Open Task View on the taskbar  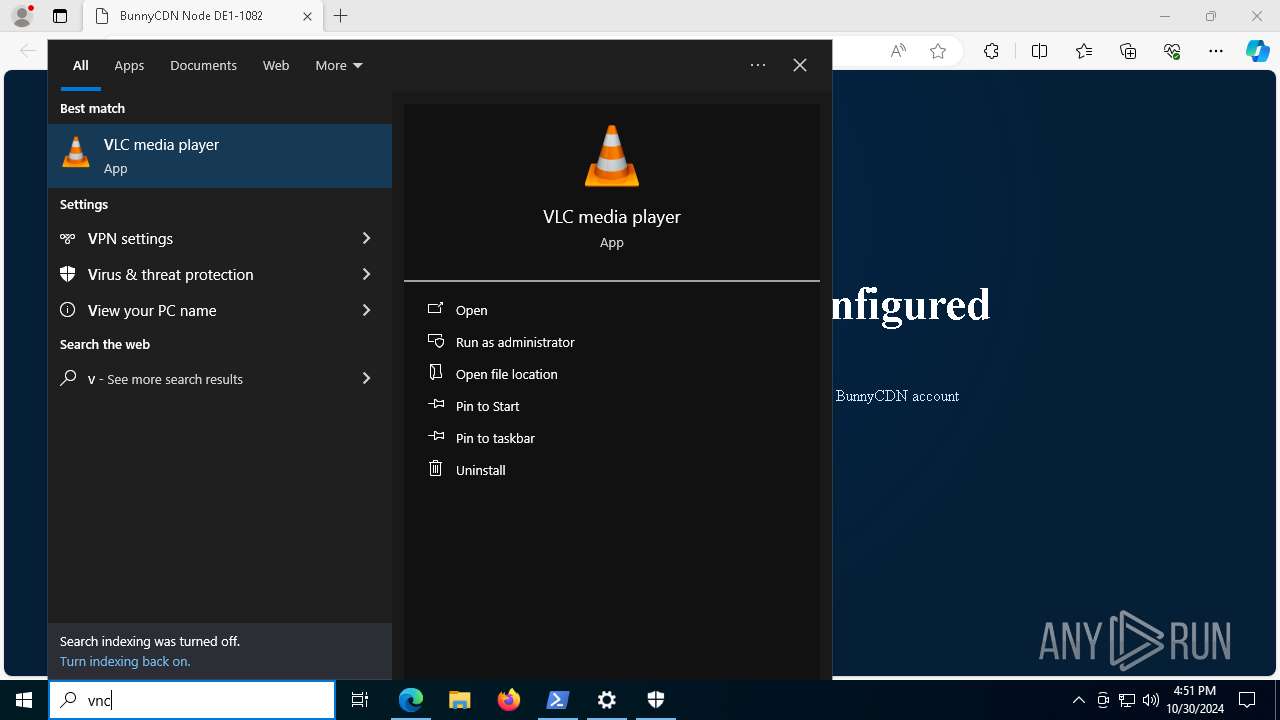(x=360, y=700)
